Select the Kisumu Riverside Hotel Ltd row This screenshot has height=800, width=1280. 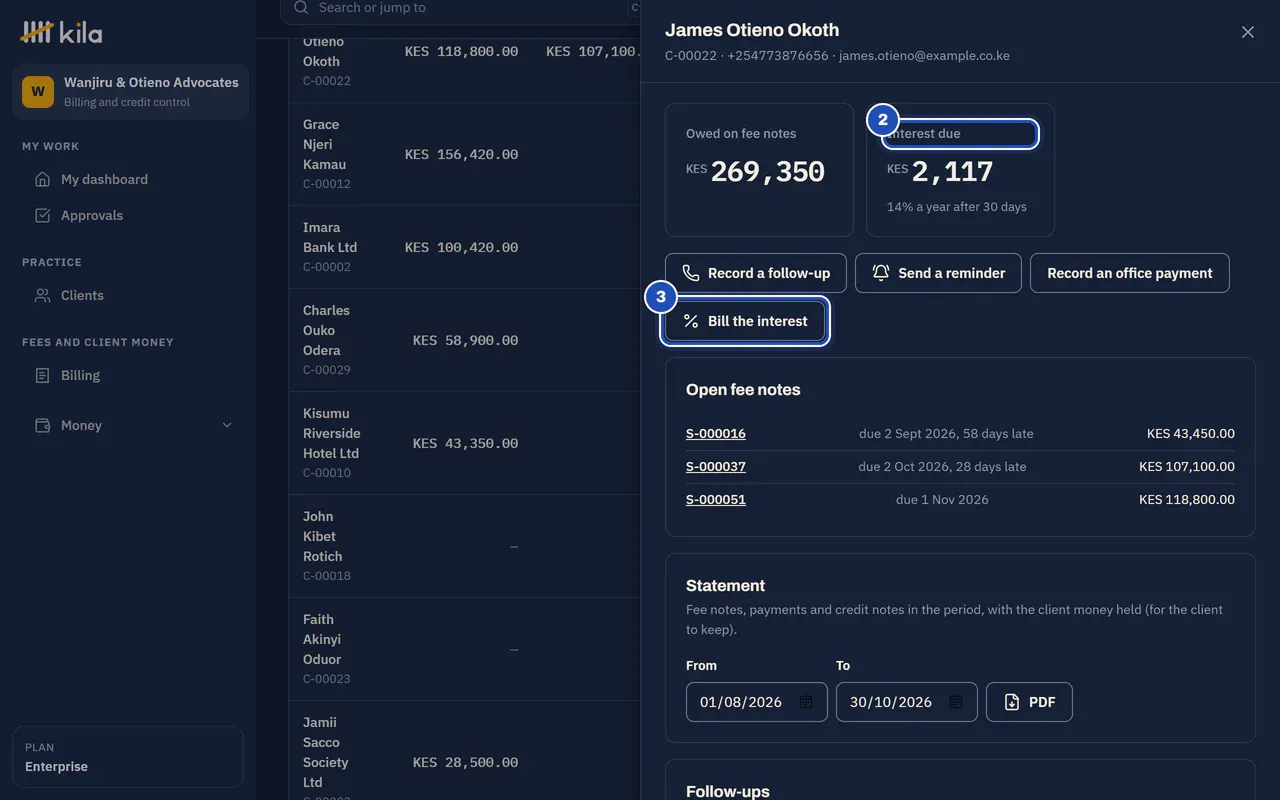464,443
